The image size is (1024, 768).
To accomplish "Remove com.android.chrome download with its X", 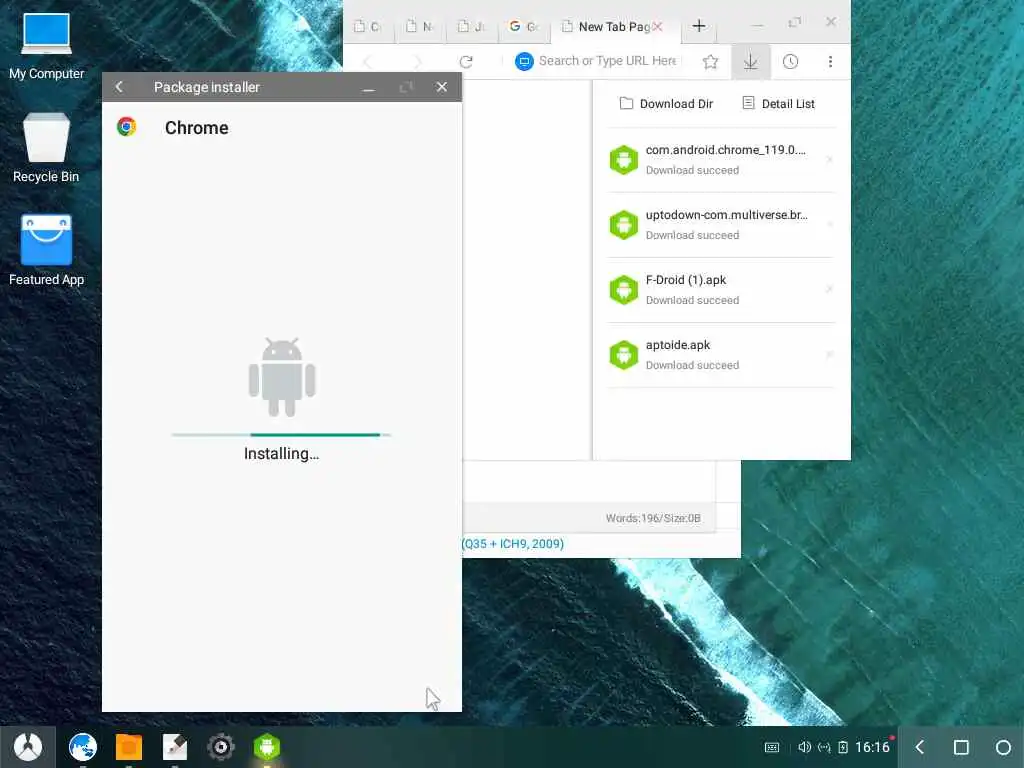I will click(829, 159).
